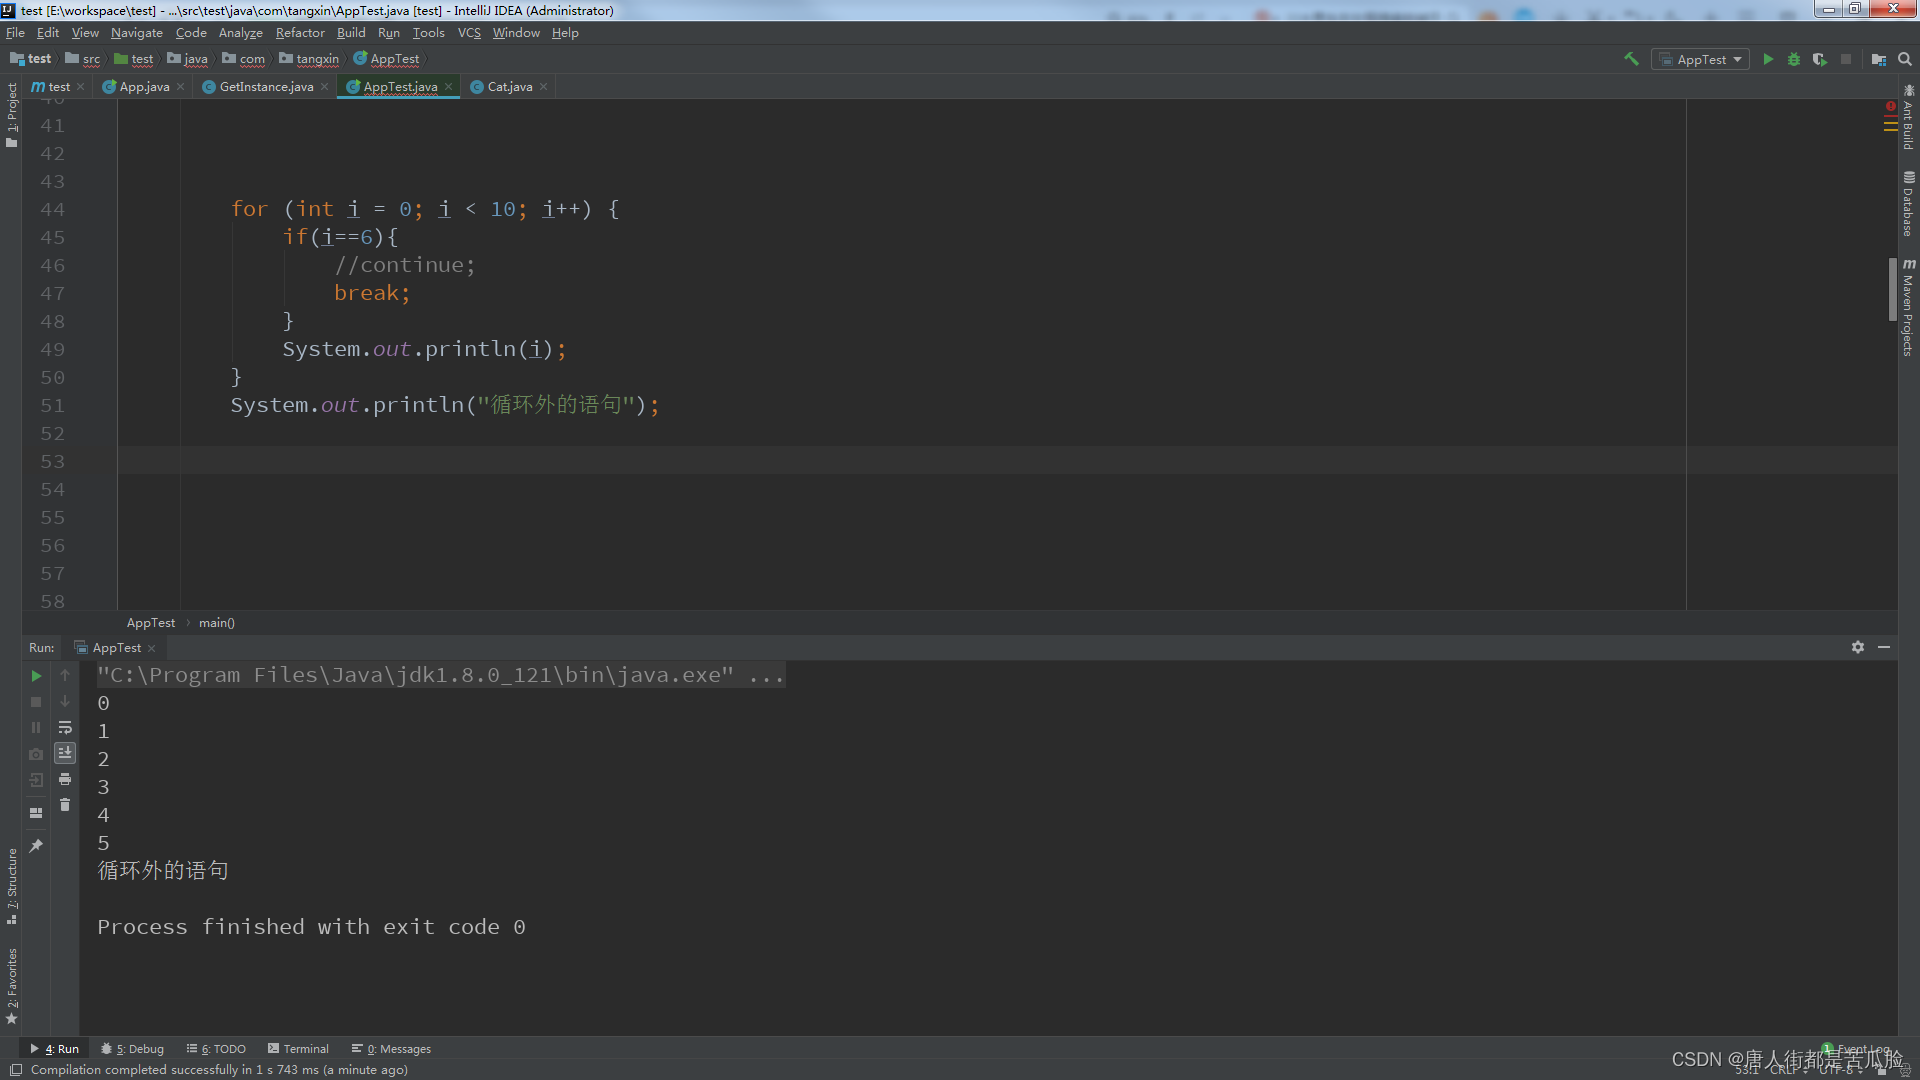This screenshot has height=1080, width=1920.
Task: Open the 0: Messages tool window
Action: tap(391, 1049)
